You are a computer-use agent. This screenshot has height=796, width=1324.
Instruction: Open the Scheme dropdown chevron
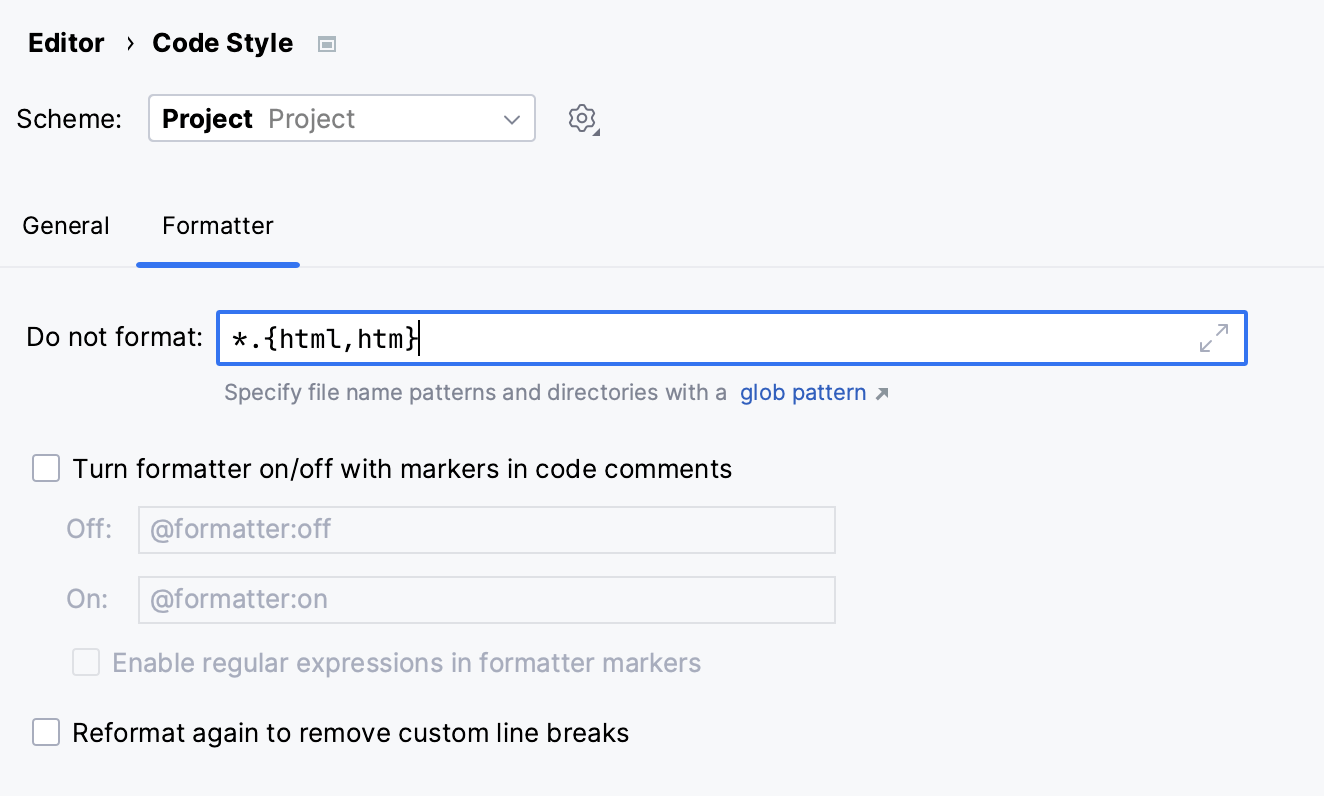[x=511, y=118]
